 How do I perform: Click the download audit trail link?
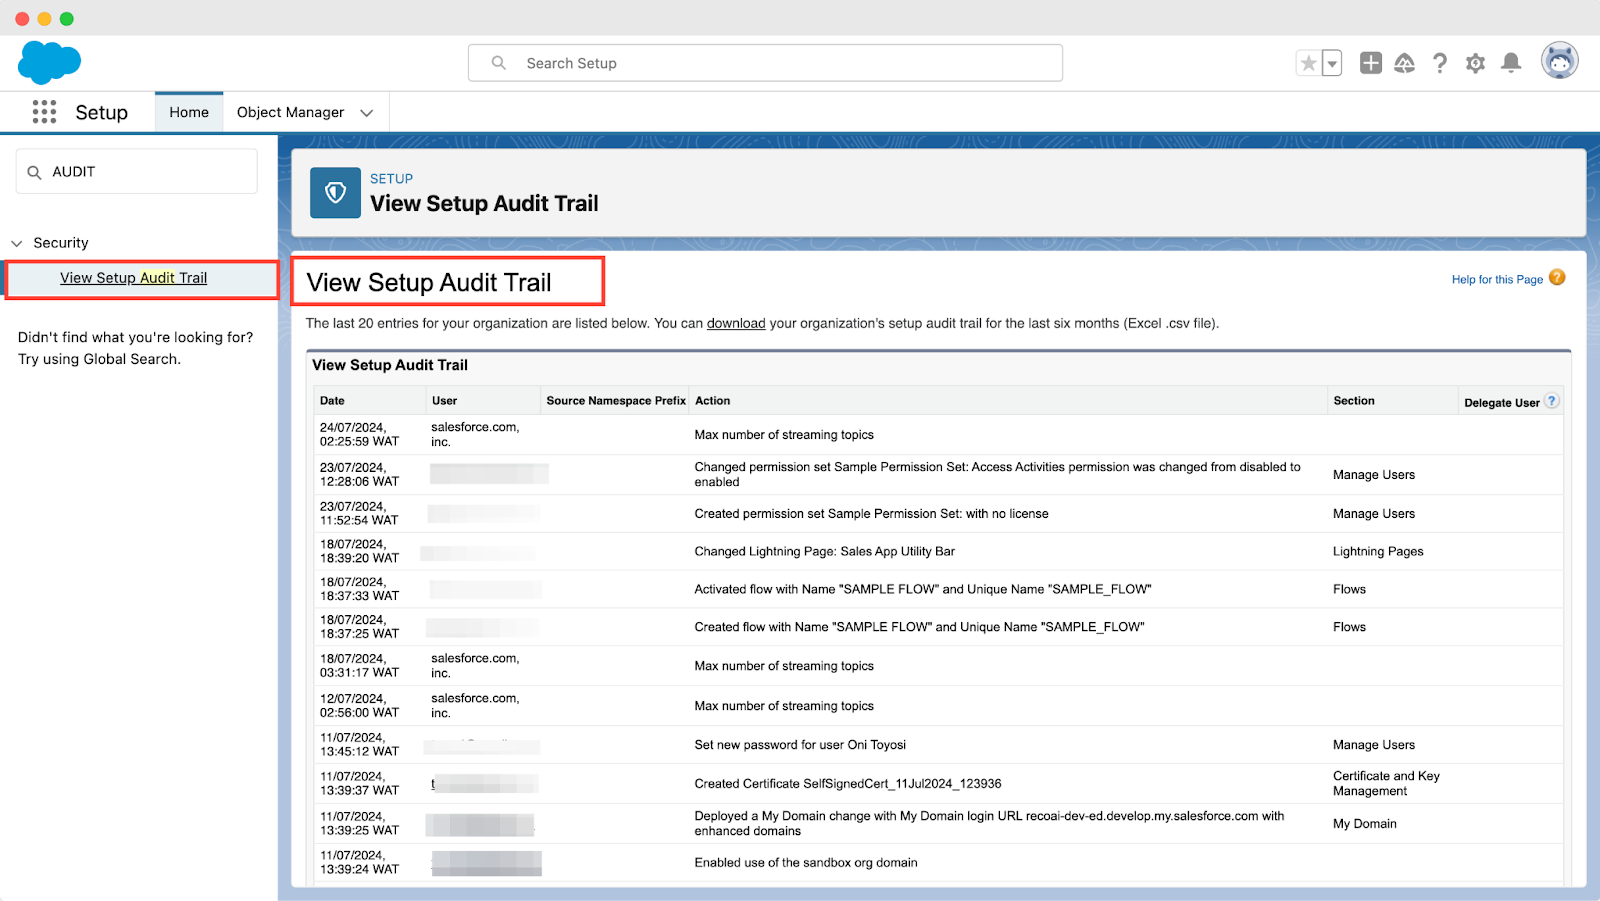click(736, 323)
